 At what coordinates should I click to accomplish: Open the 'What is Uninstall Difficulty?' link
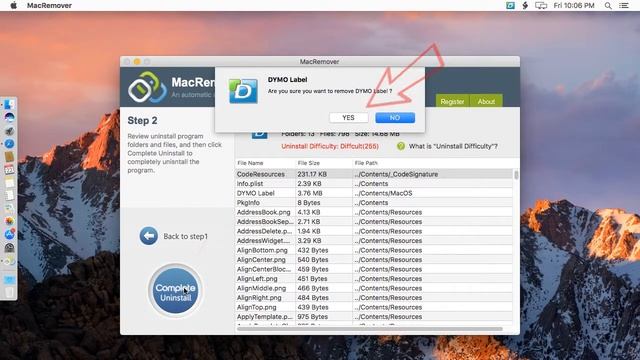[453, 146]
